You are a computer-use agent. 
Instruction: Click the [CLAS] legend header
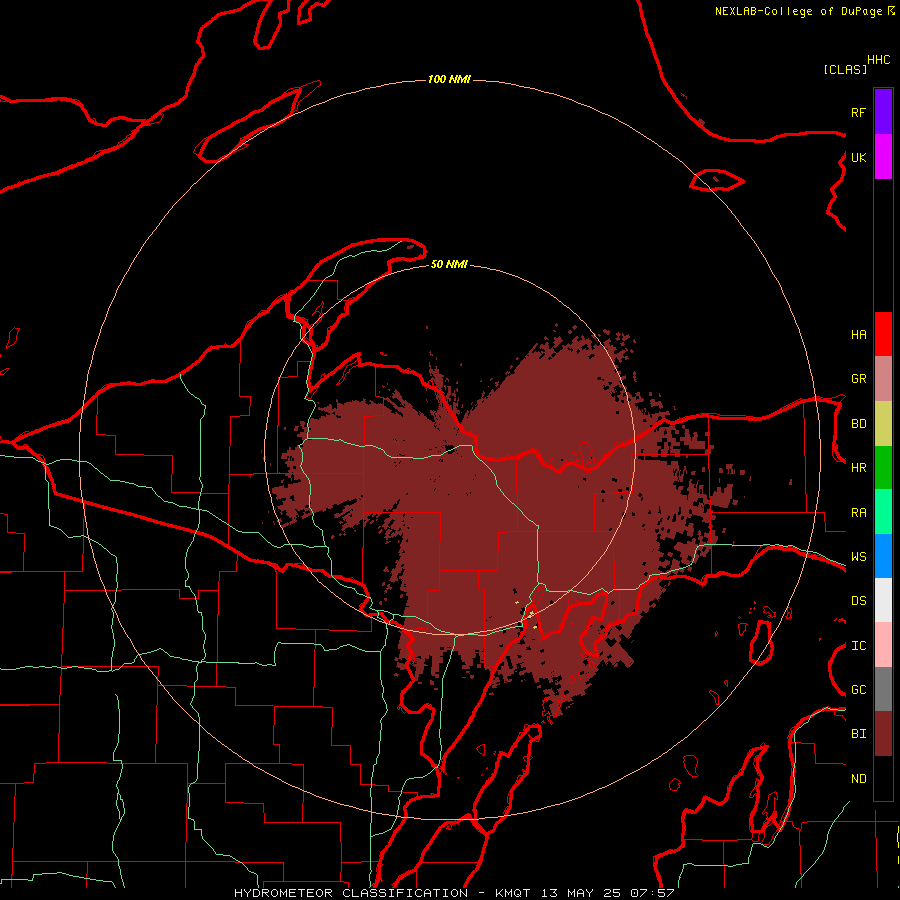point(845,69)
